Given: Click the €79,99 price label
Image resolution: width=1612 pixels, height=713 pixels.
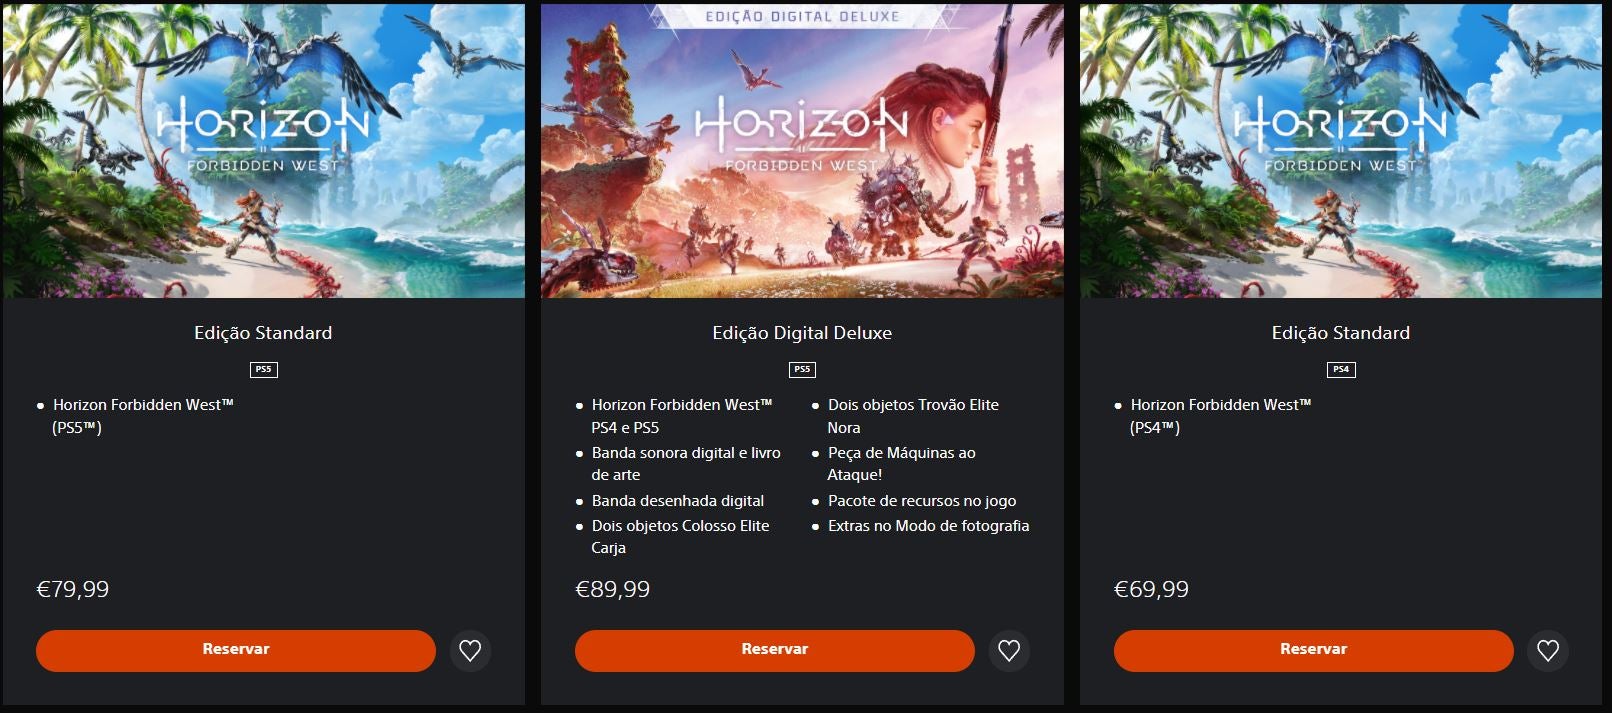Looking at the screenshot, I should (x=73, y=590).
